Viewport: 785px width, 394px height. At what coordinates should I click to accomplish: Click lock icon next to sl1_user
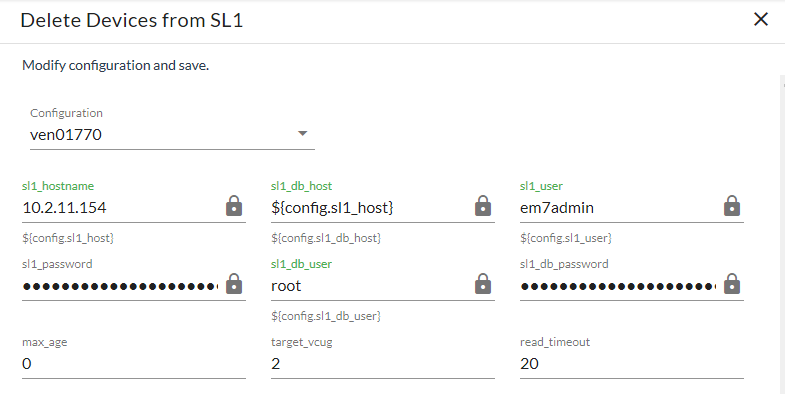[732, 206]
